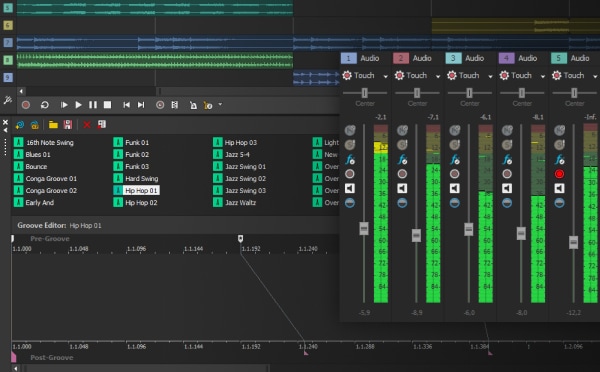The image size is (600, 372).
Task: Click automation gear icon on channel 5
Action: pos(557,75)
